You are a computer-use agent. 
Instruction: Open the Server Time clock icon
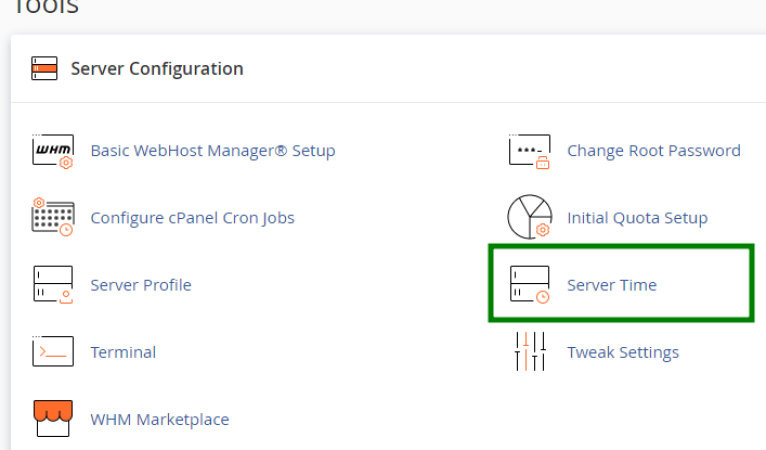[530, 284]
